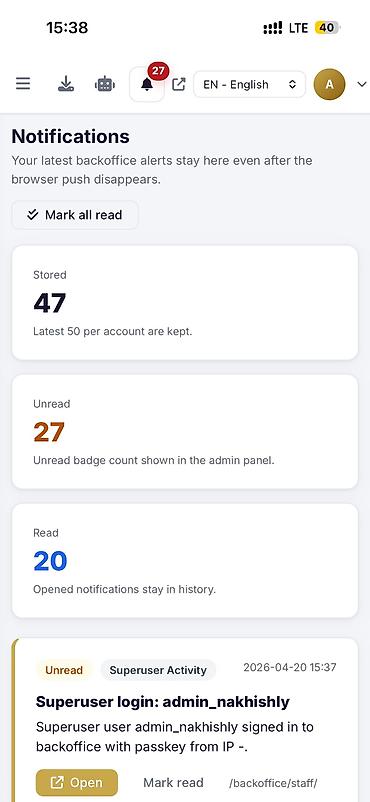The width and height of the screenshot is (370, 802).
Task: Expand the EN - English language selector
Action: tap(249, 84)
